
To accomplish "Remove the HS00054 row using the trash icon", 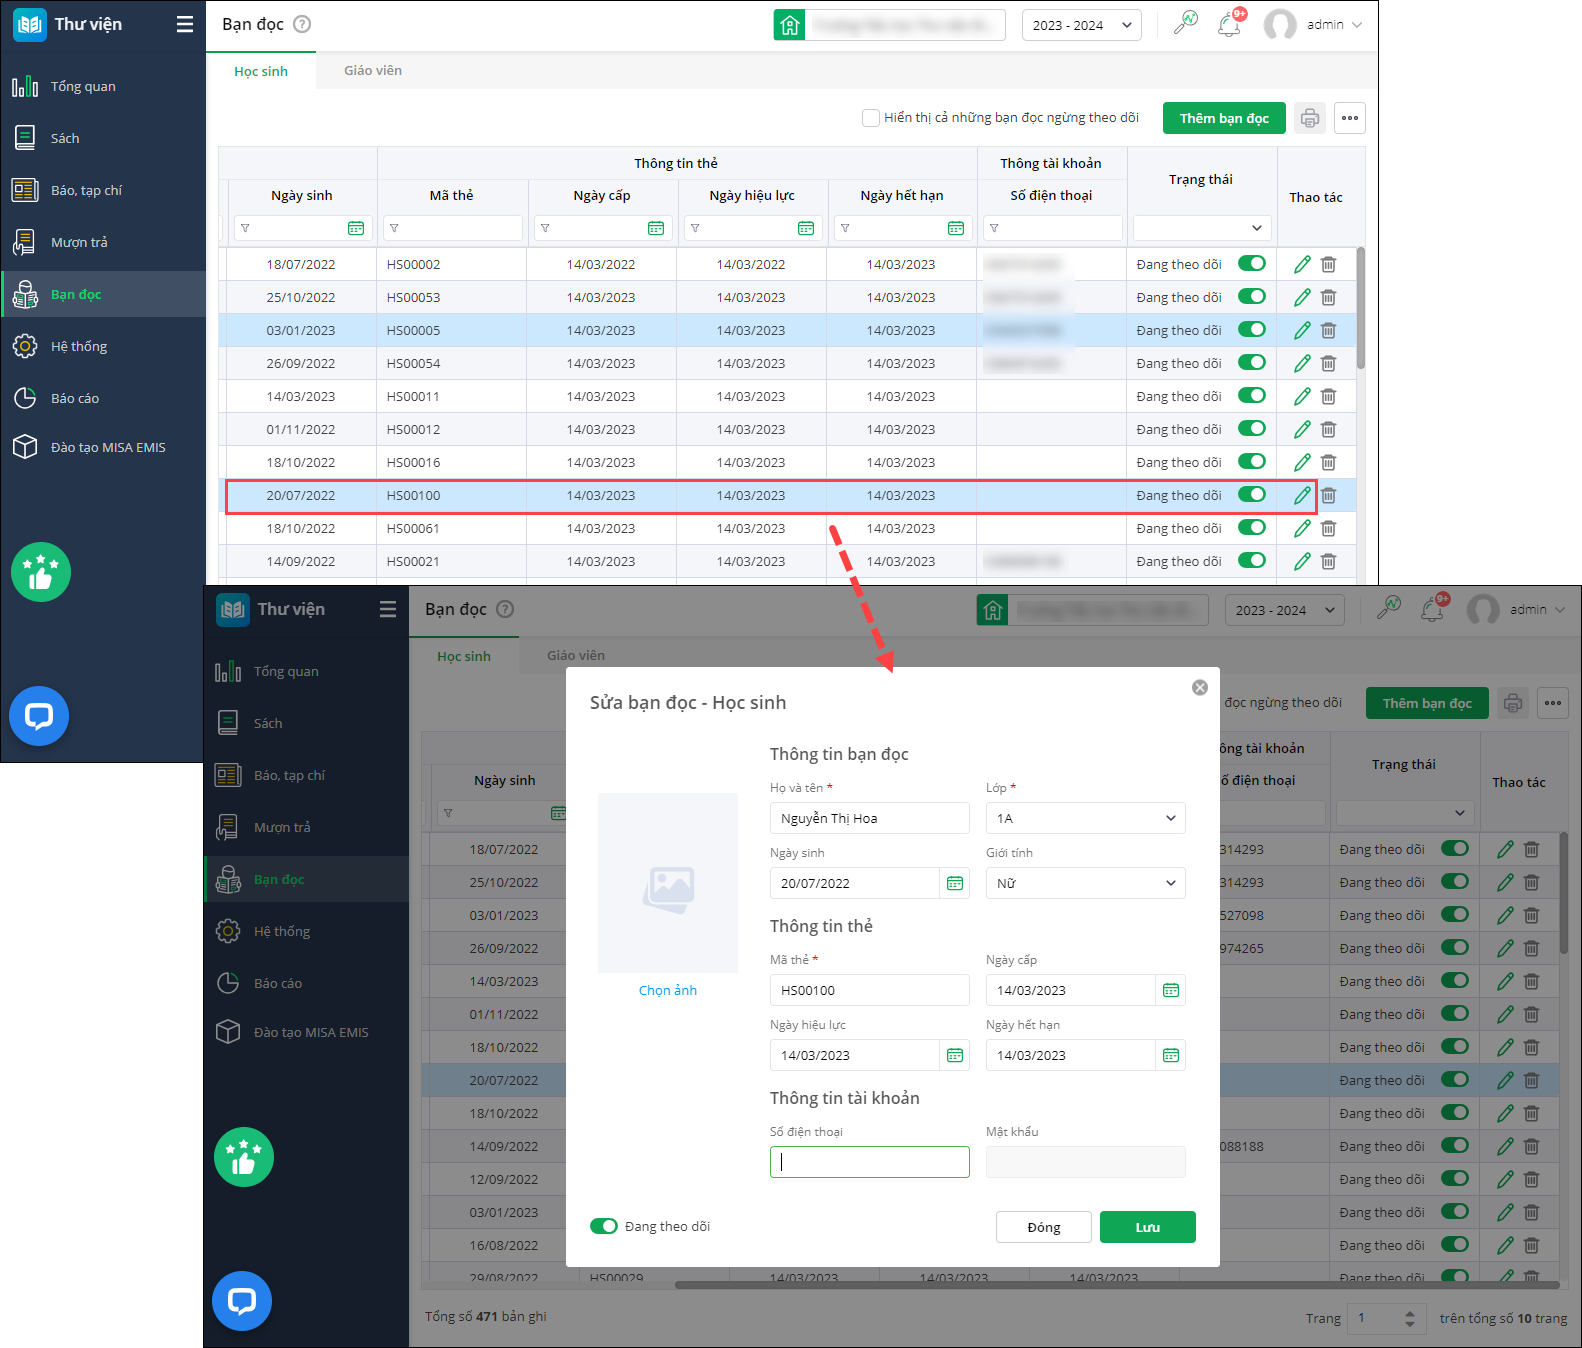I will [x=1328, y=363].
